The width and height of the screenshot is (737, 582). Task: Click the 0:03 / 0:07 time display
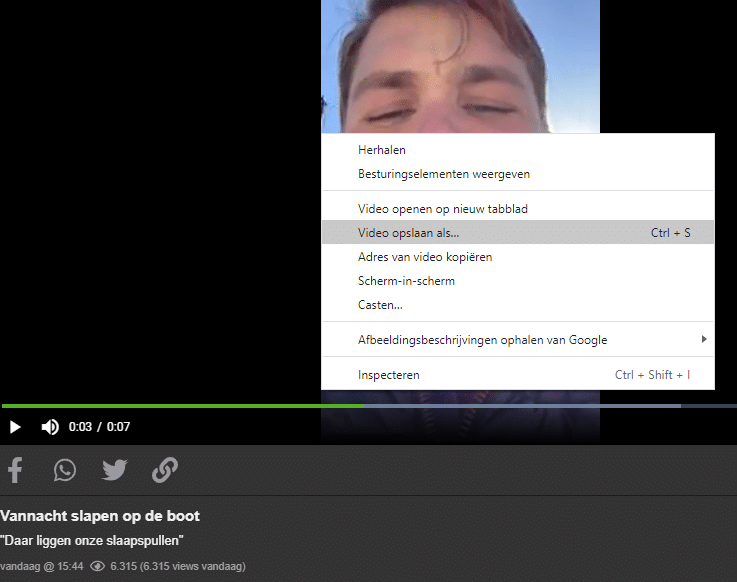point(99,427)
